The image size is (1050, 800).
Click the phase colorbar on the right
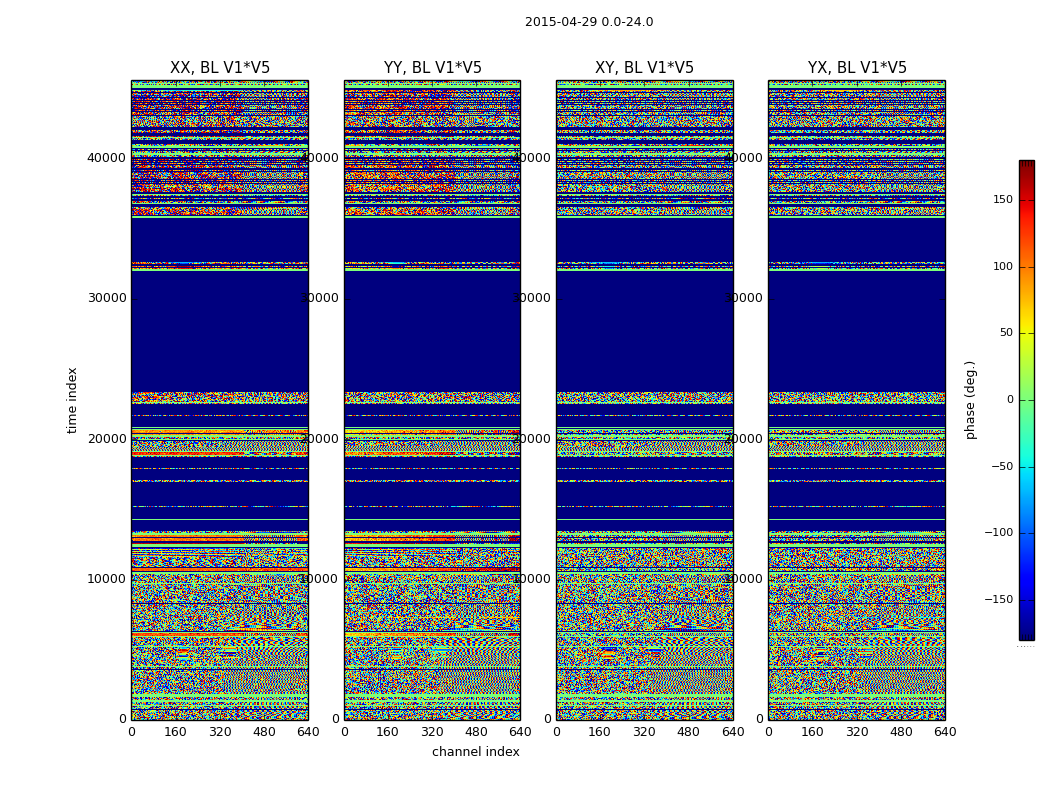pos(1026,400)
